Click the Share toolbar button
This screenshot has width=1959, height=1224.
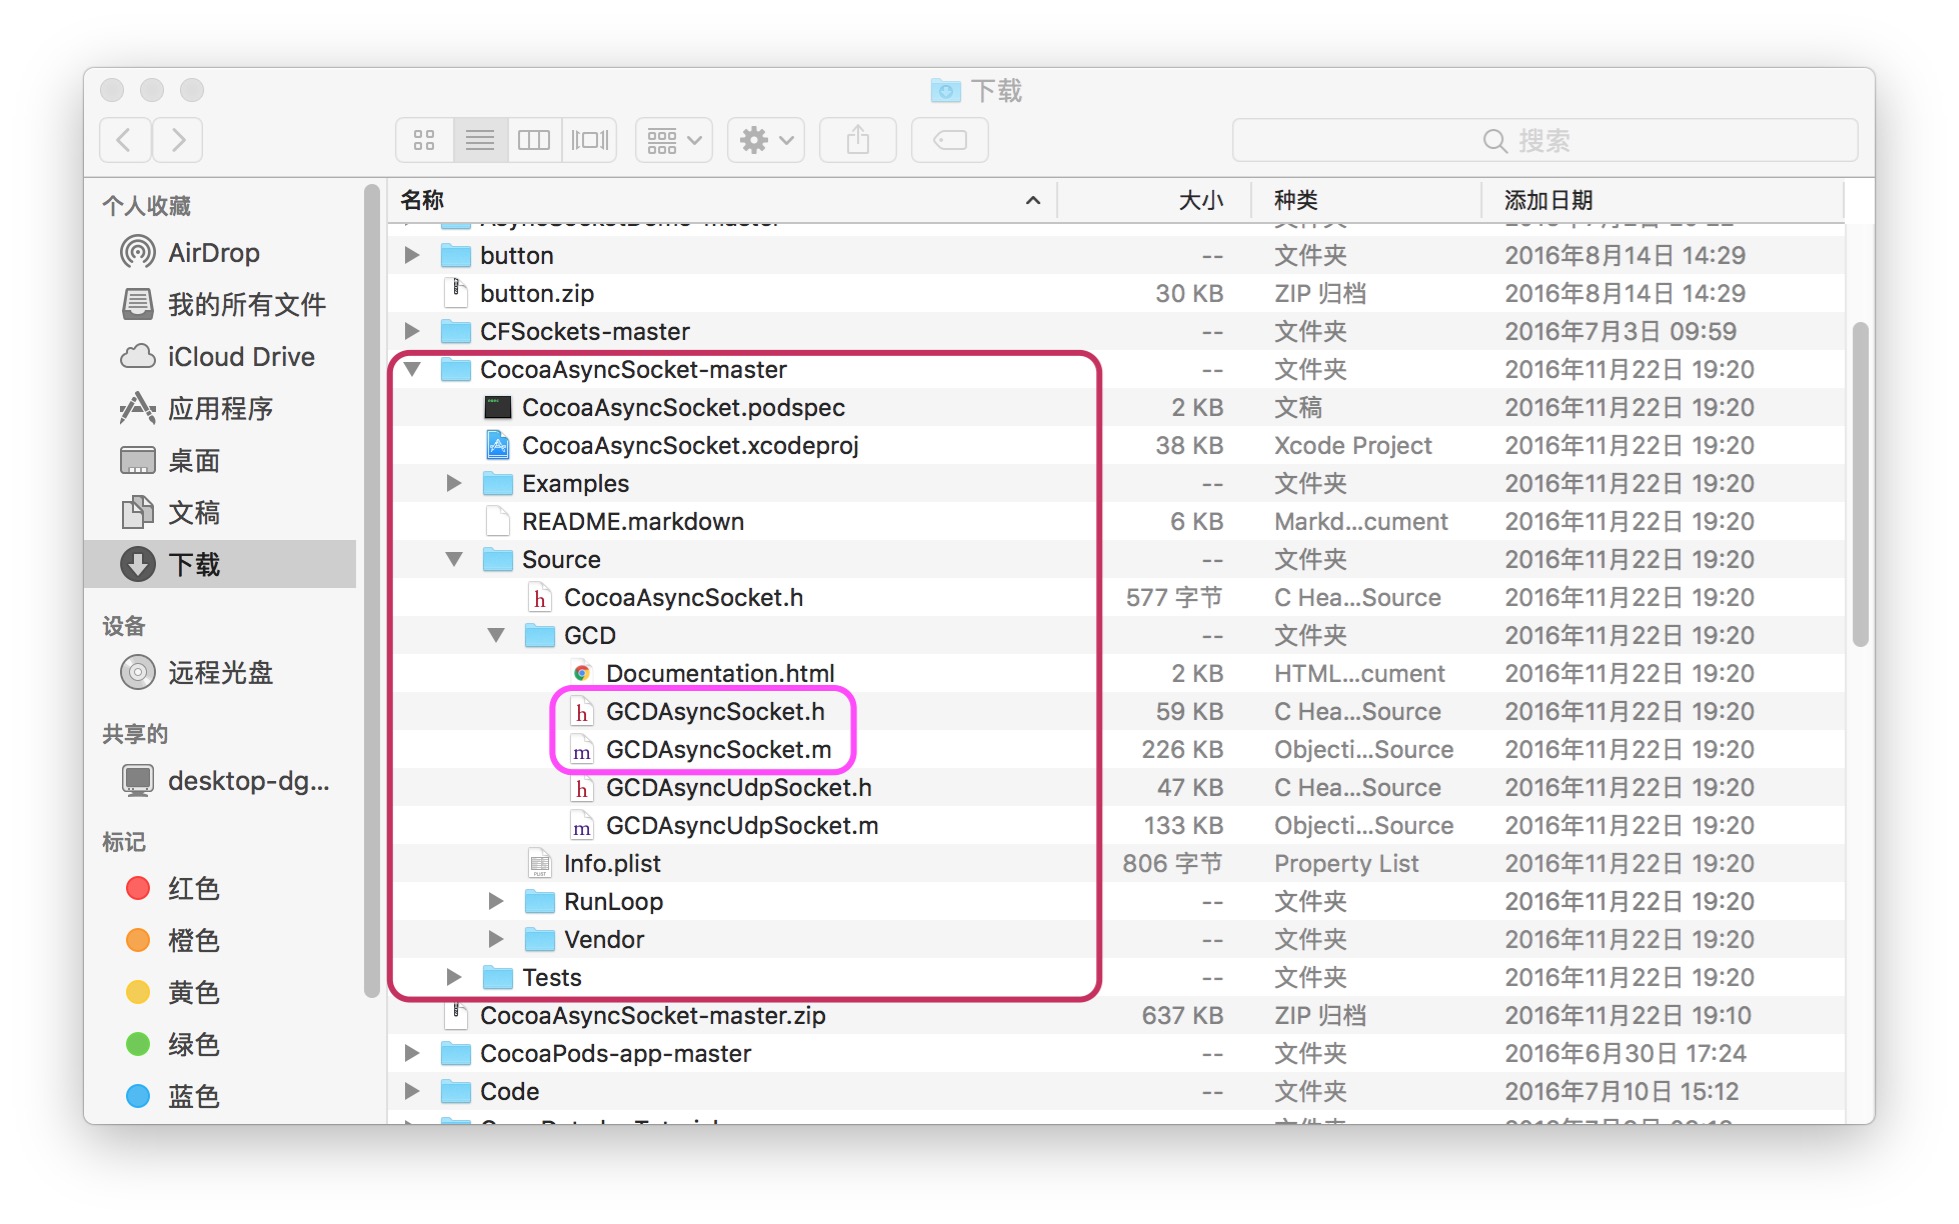point(858,140)
